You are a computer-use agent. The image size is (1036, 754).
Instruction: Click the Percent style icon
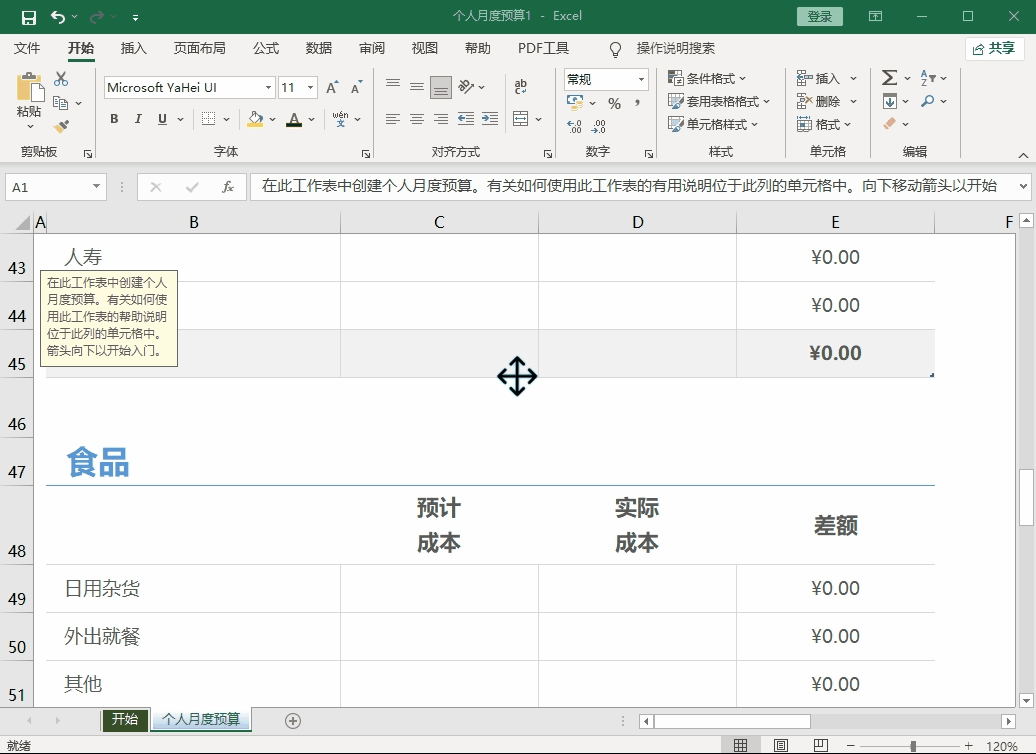click(x=614, y=103)
